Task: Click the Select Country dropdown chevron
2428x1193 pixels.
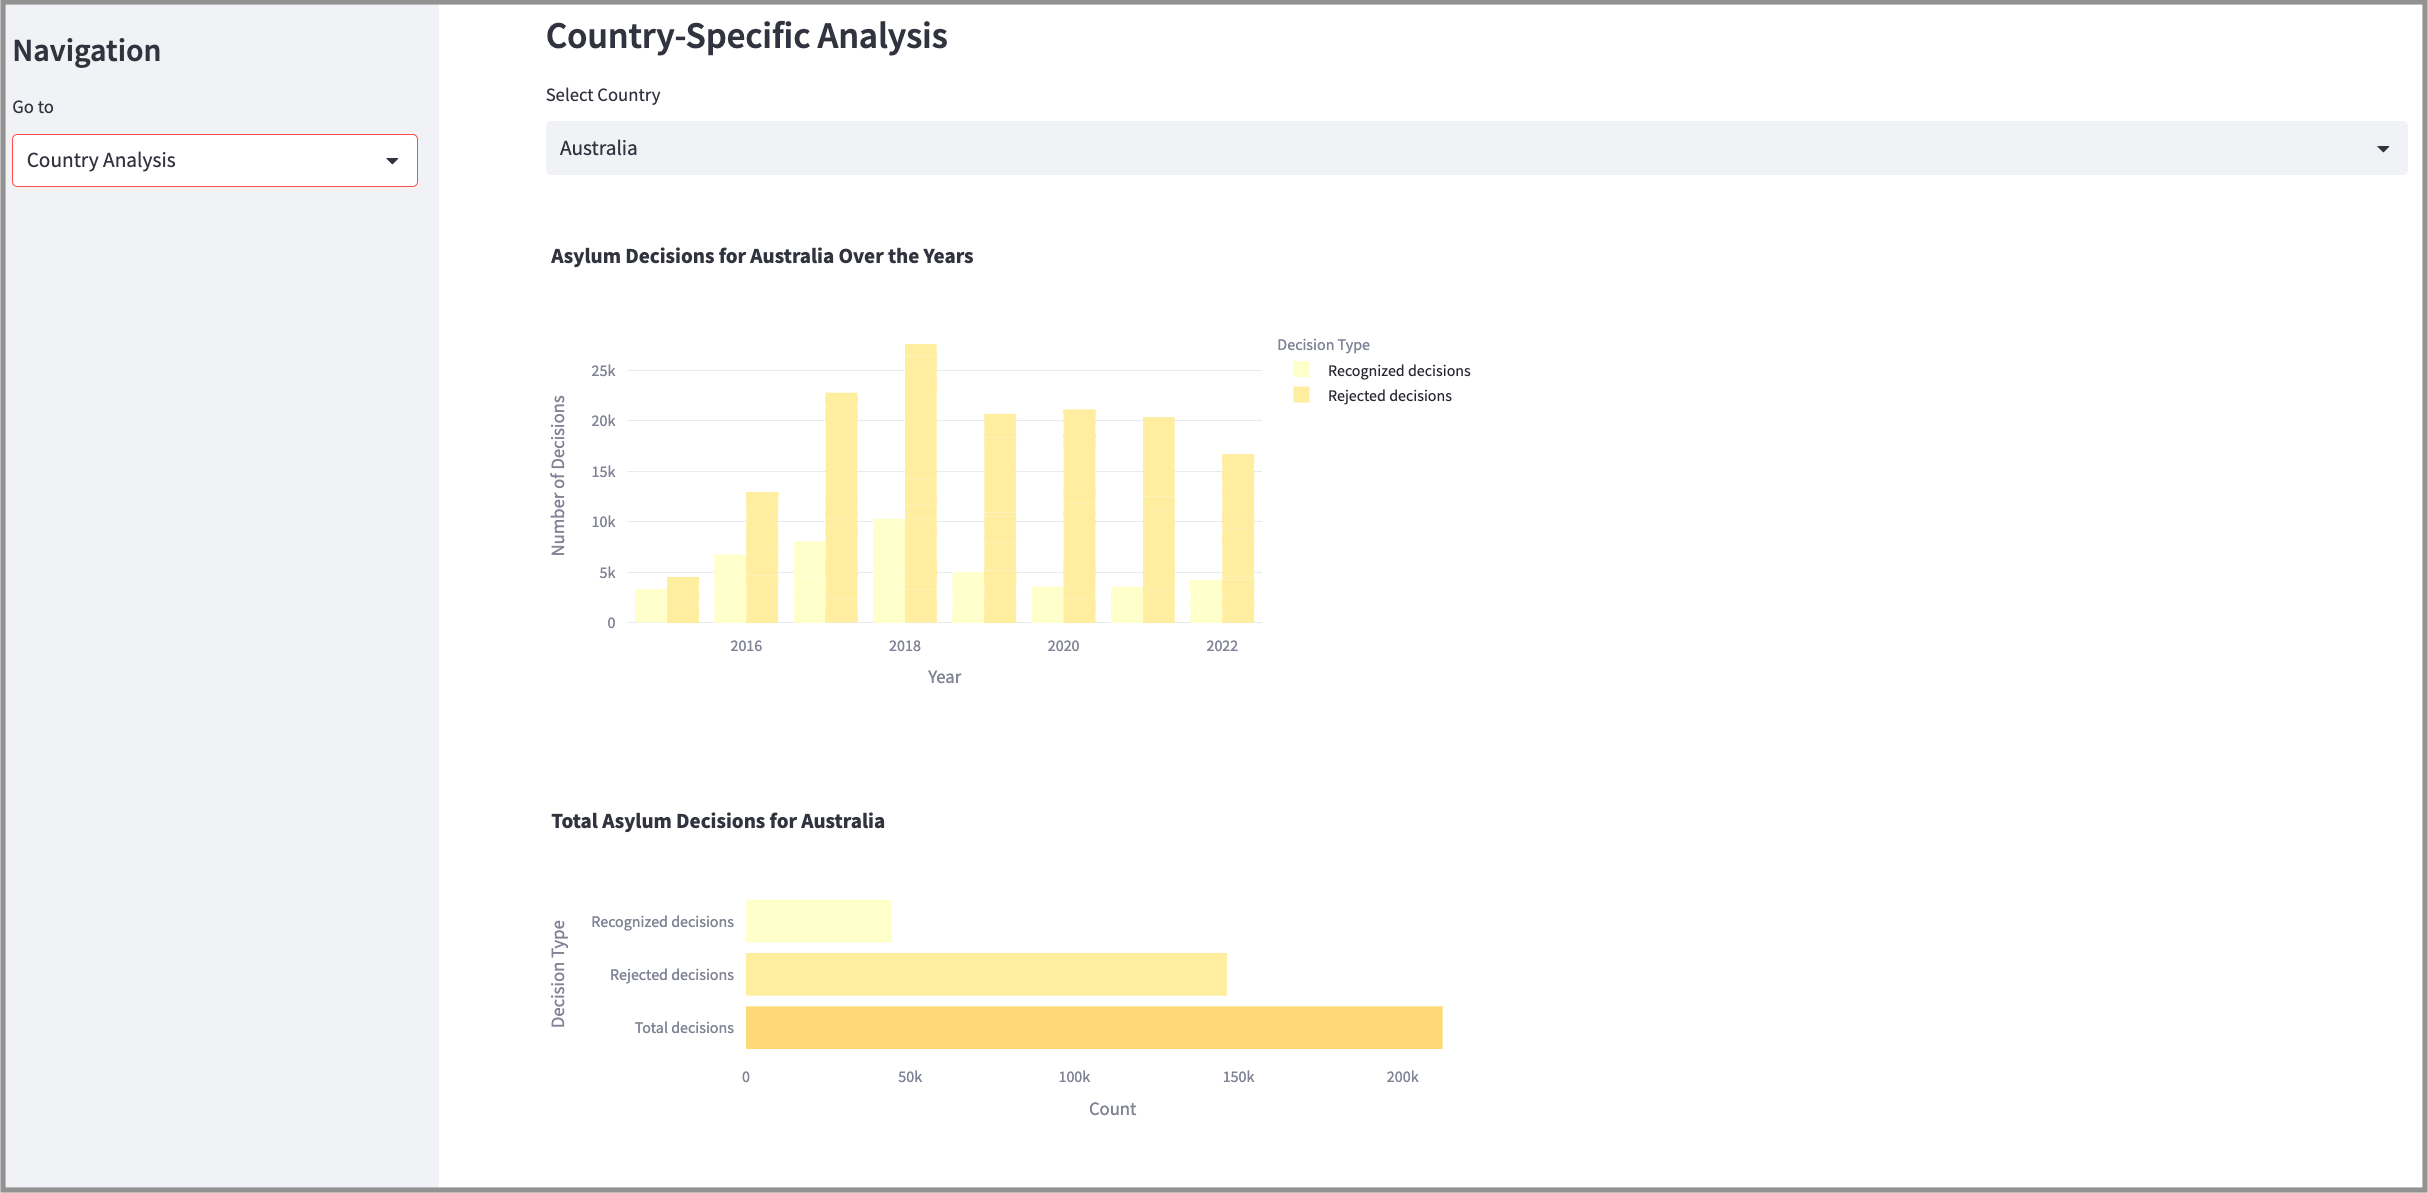Action: pyautogui.click(x=2382, y=149)
